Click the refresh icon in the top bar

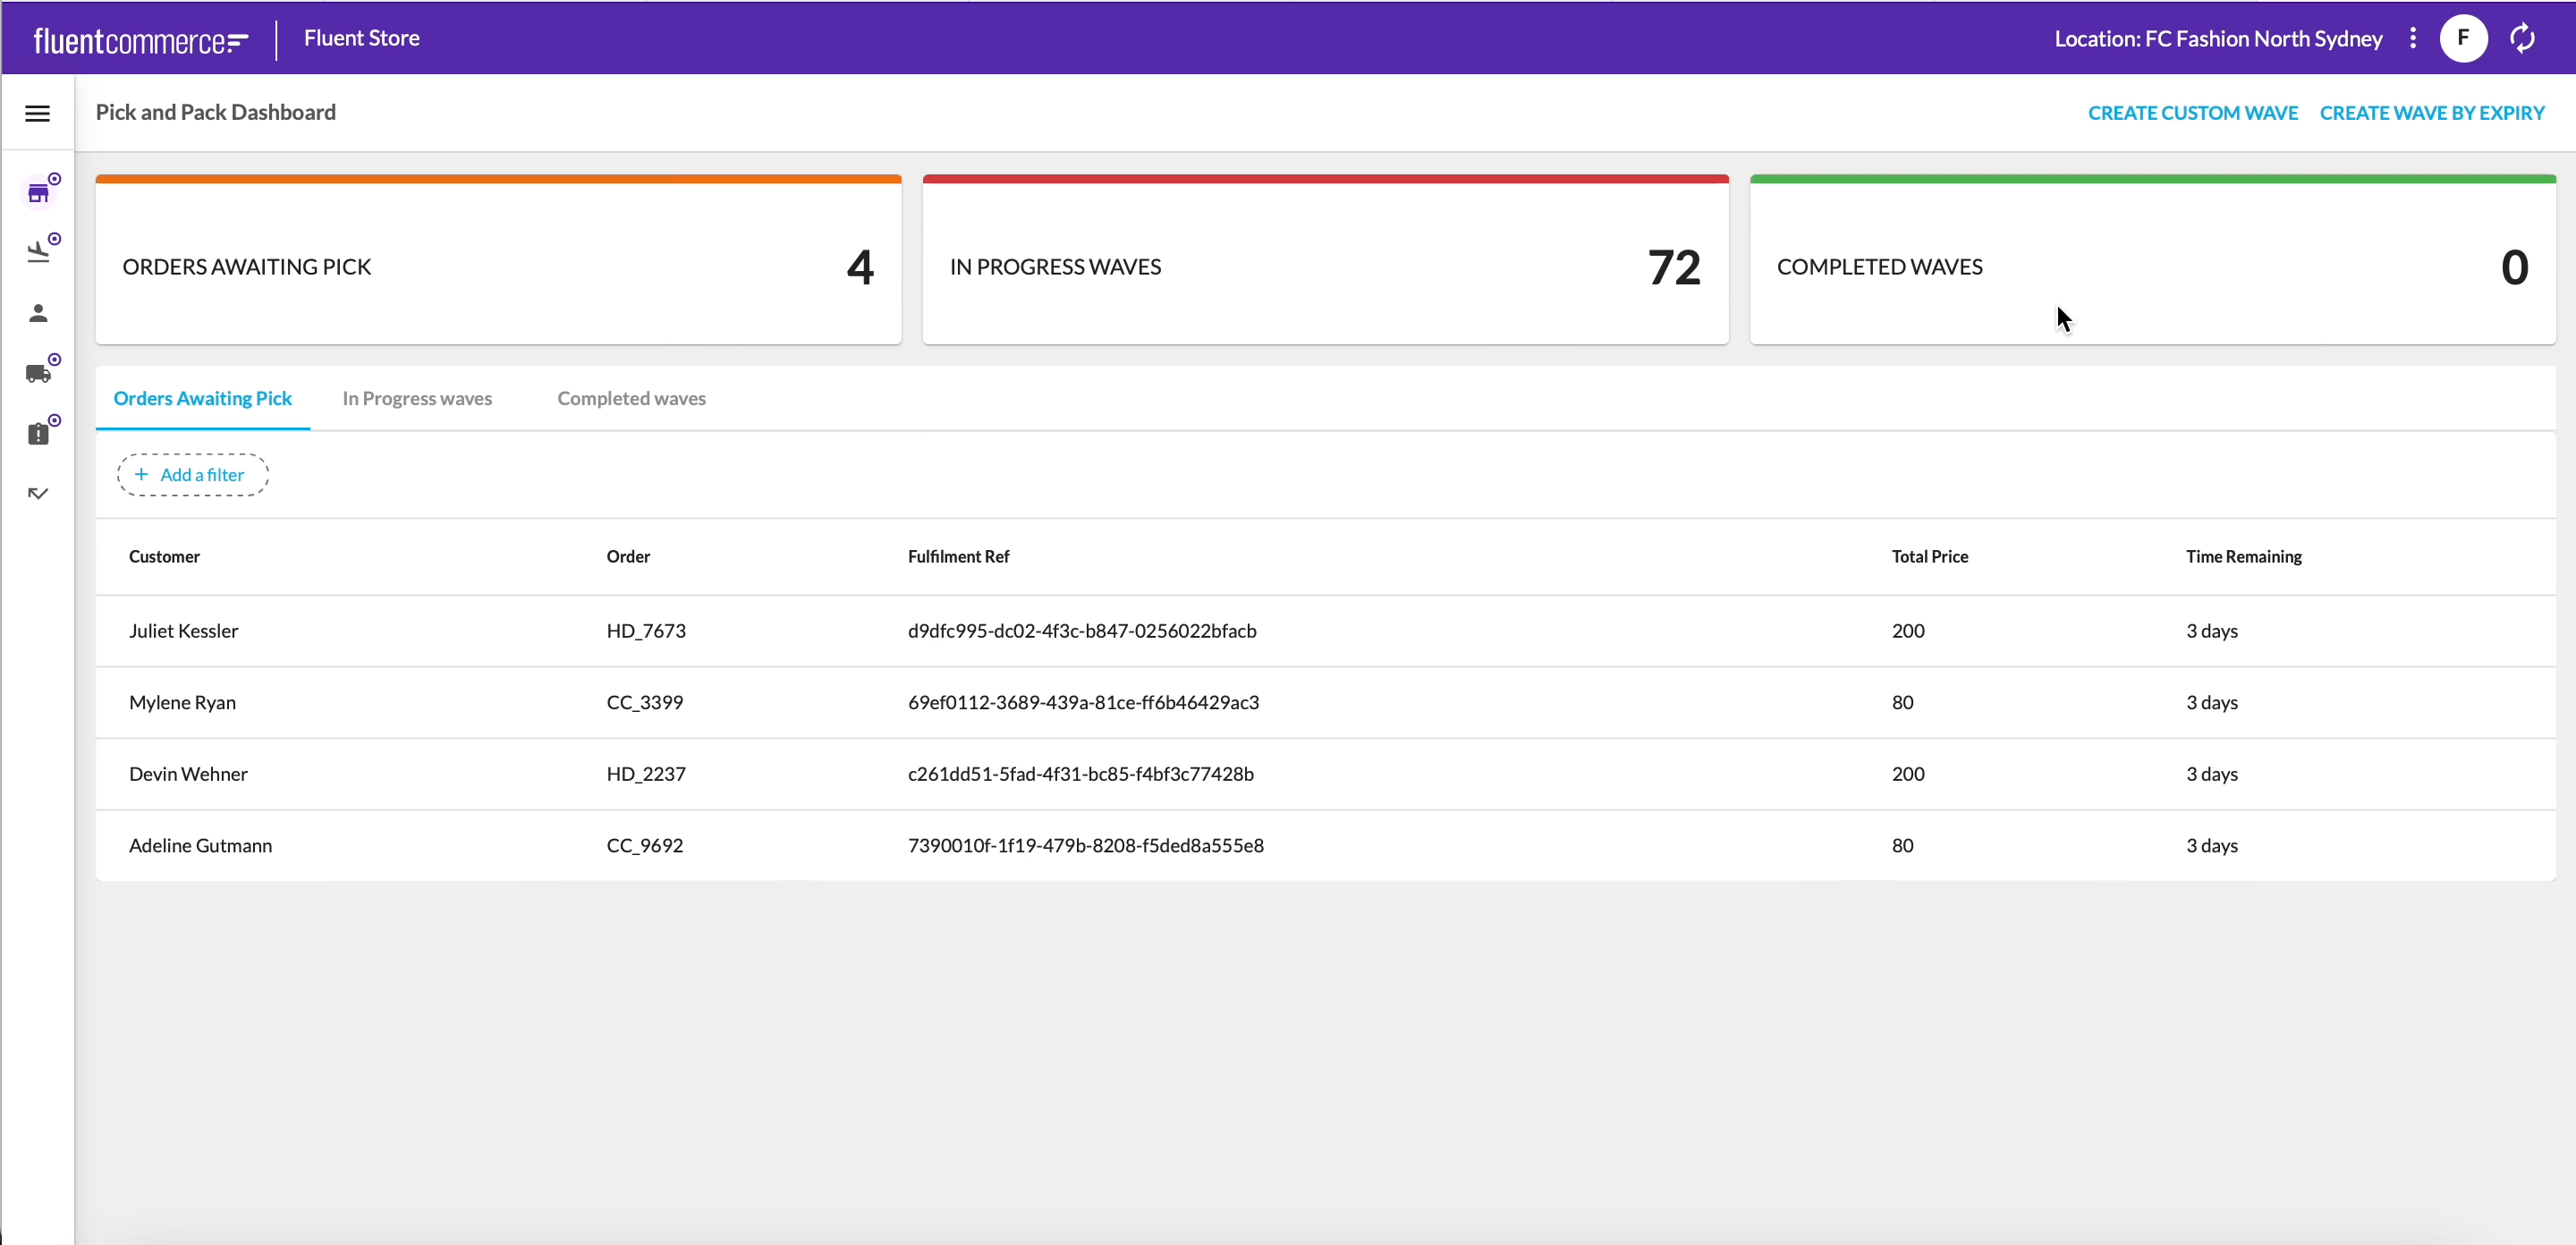[2522, 39]
